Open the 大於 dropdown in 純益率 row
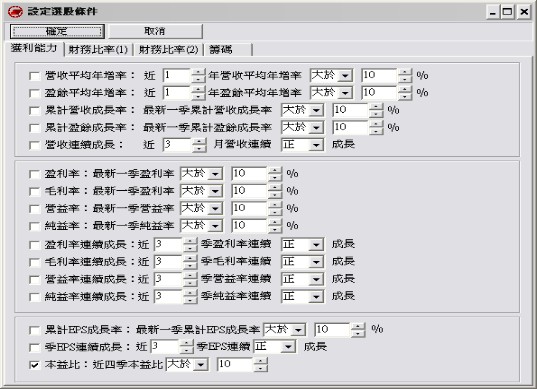537x389 pixels. 201,226
